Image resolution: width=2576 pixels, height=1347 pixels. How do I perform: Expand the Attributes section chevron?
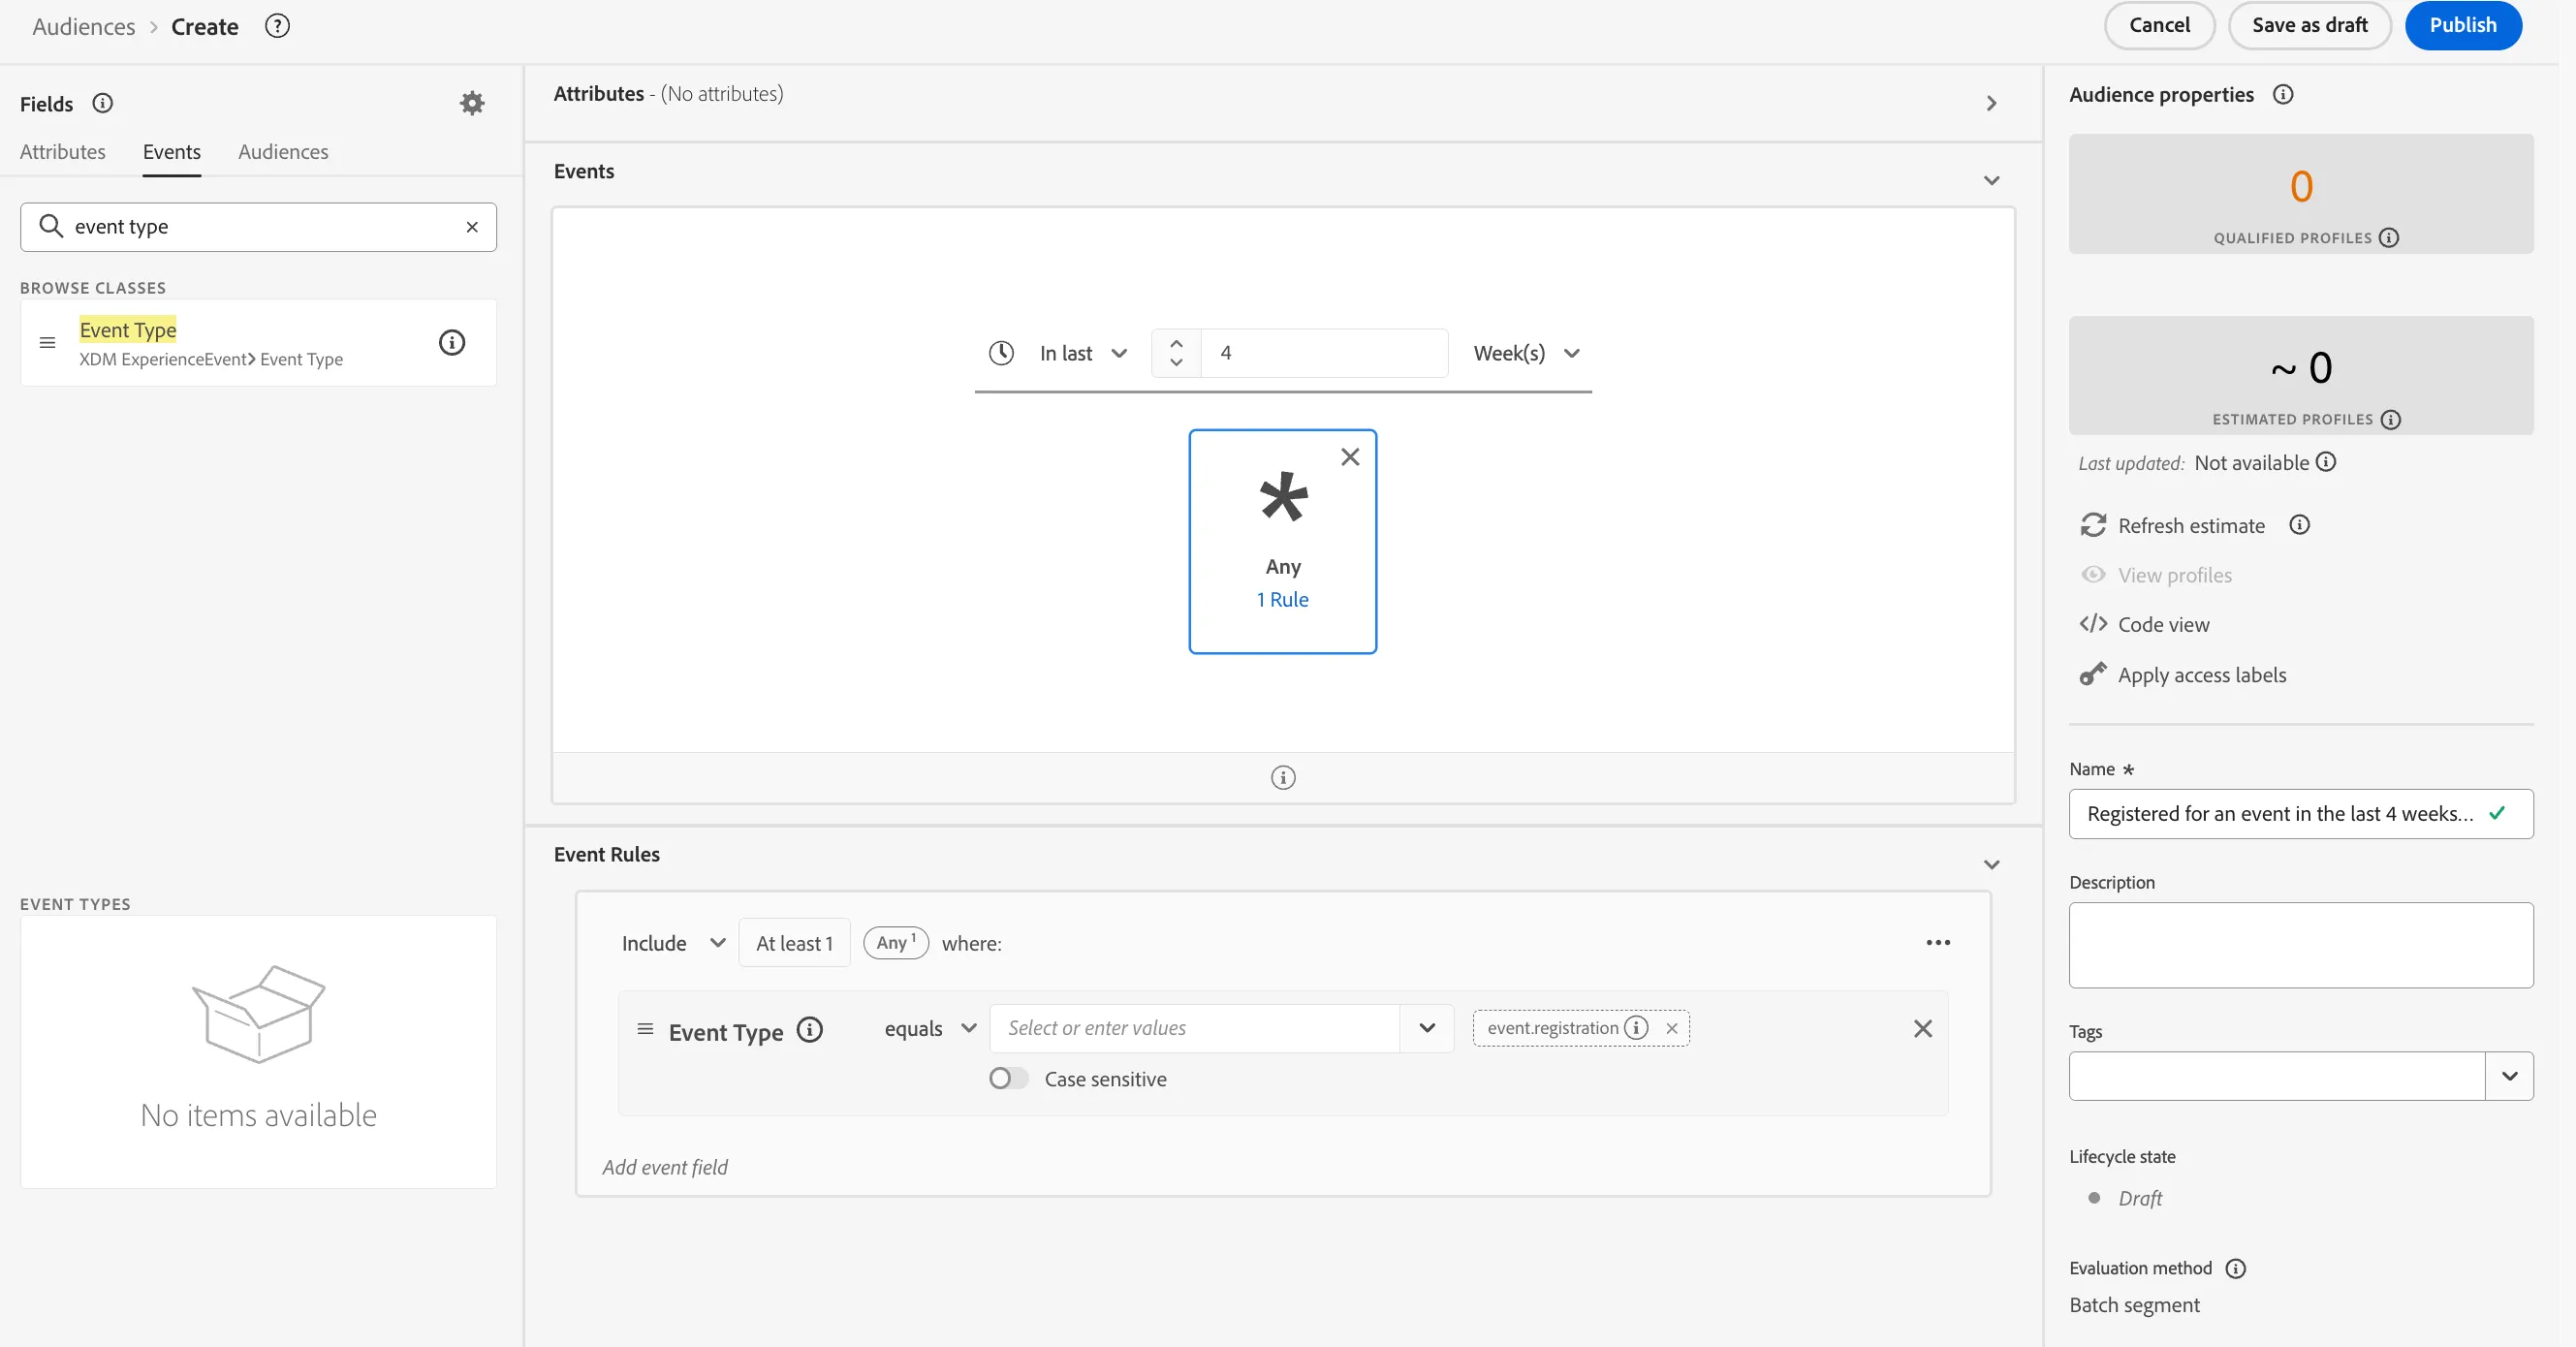(1991, 104)
